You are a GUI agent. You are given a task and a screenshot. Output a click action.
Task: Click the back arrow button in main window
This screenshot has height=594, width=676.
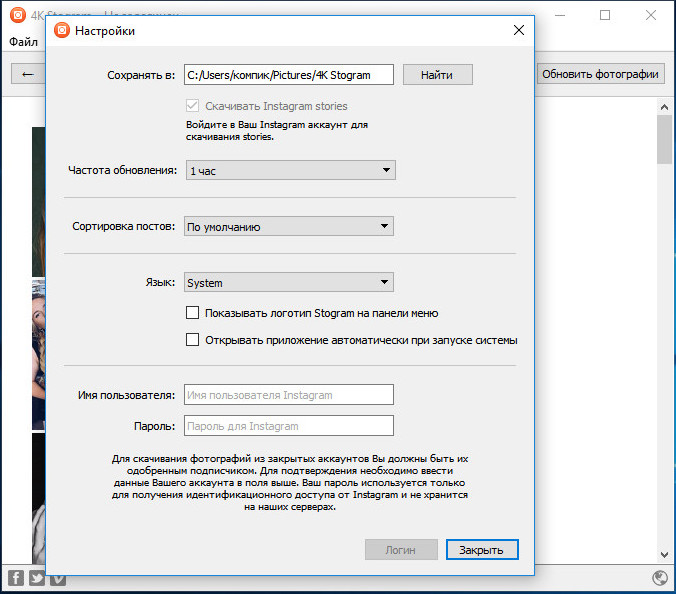pos(28,74)
